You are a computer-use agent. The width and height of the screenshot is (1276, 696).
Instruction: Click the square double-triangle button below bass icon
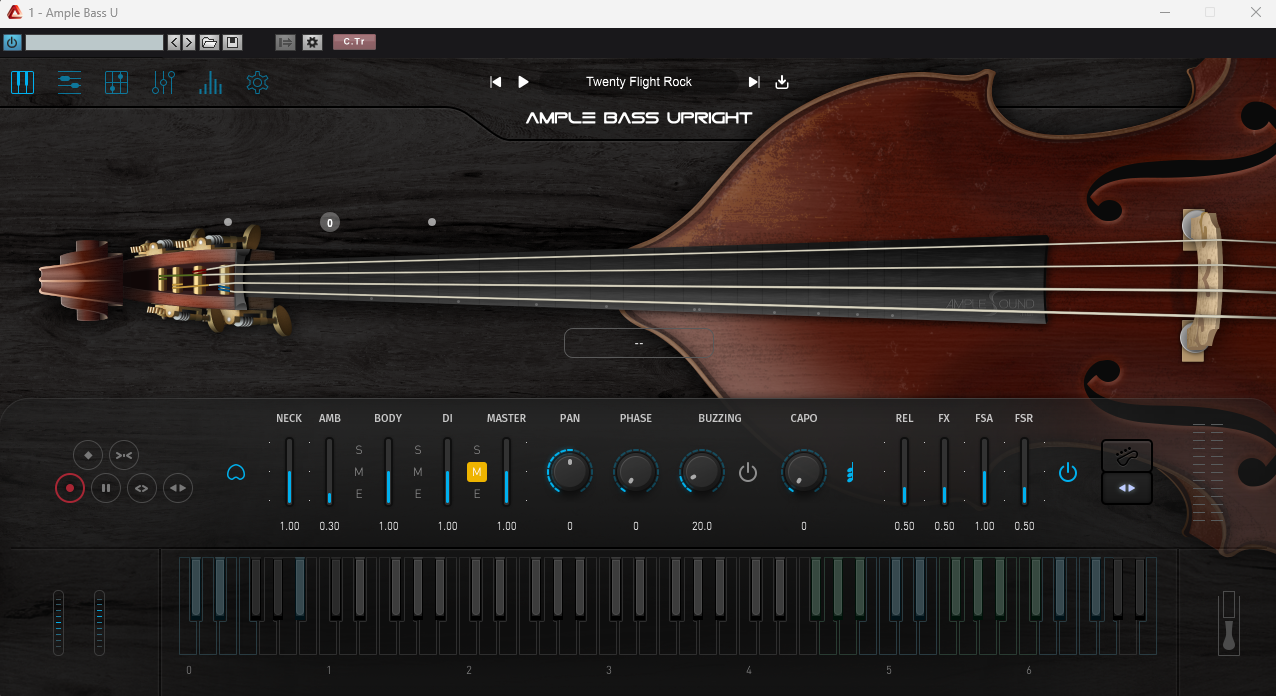tap(1127, 488)
